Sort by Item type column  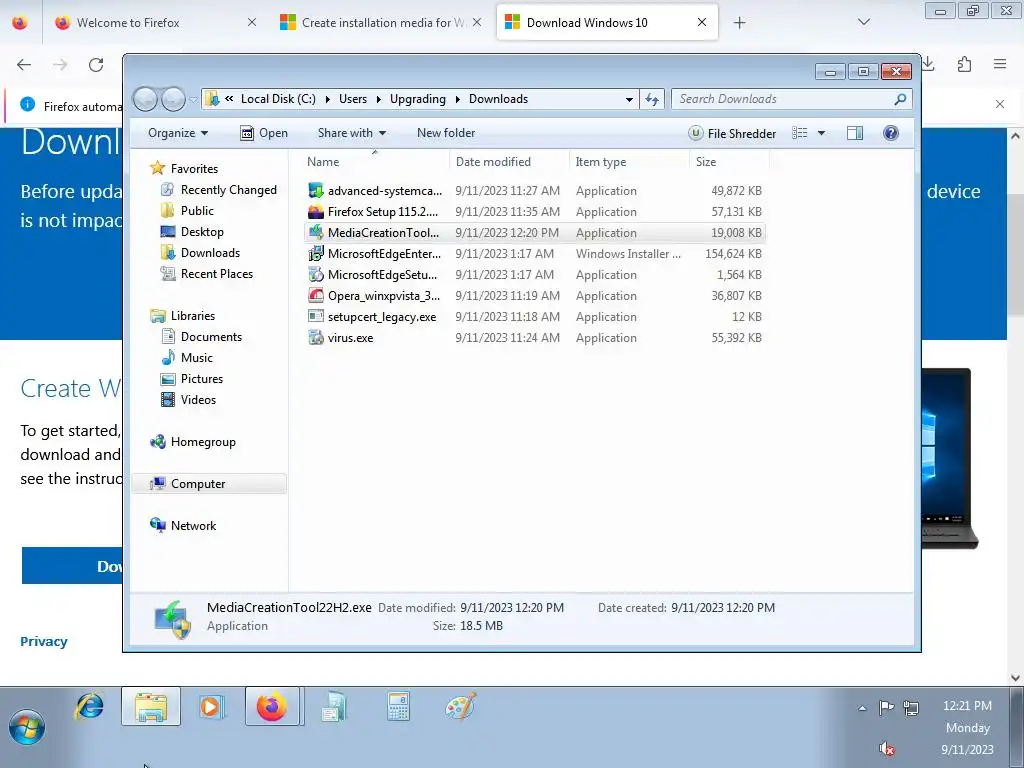(x=630, y=162)
